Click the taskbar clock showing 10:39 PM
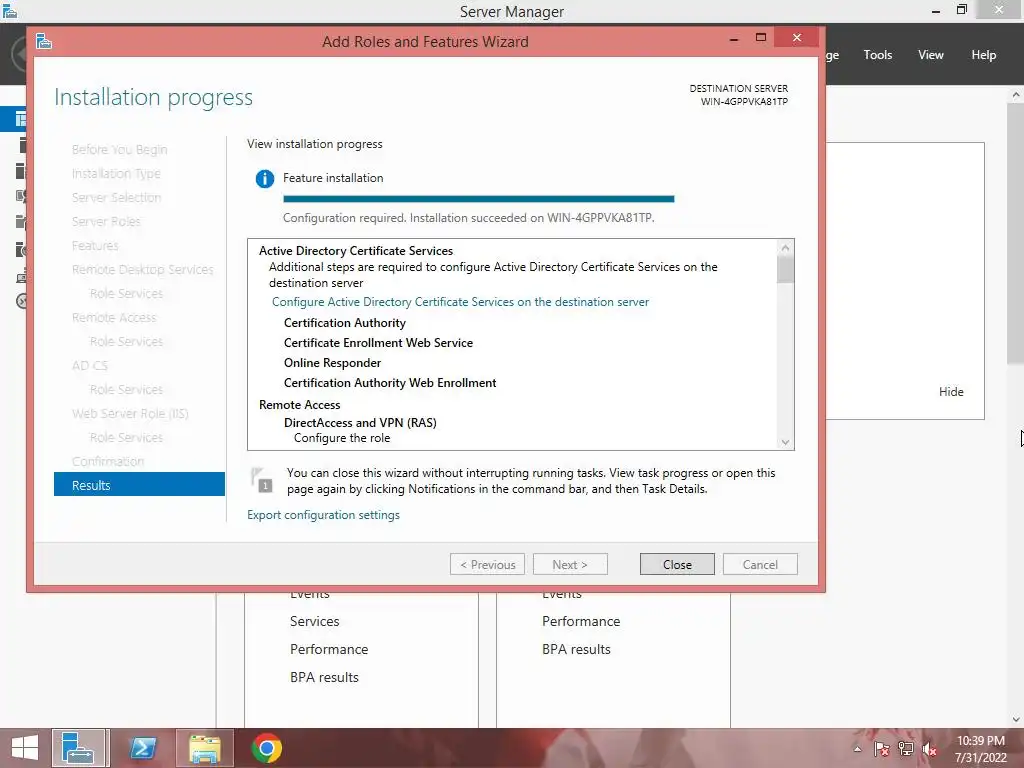The height and width of the screenshot is (768, 1024). [981, 749]
